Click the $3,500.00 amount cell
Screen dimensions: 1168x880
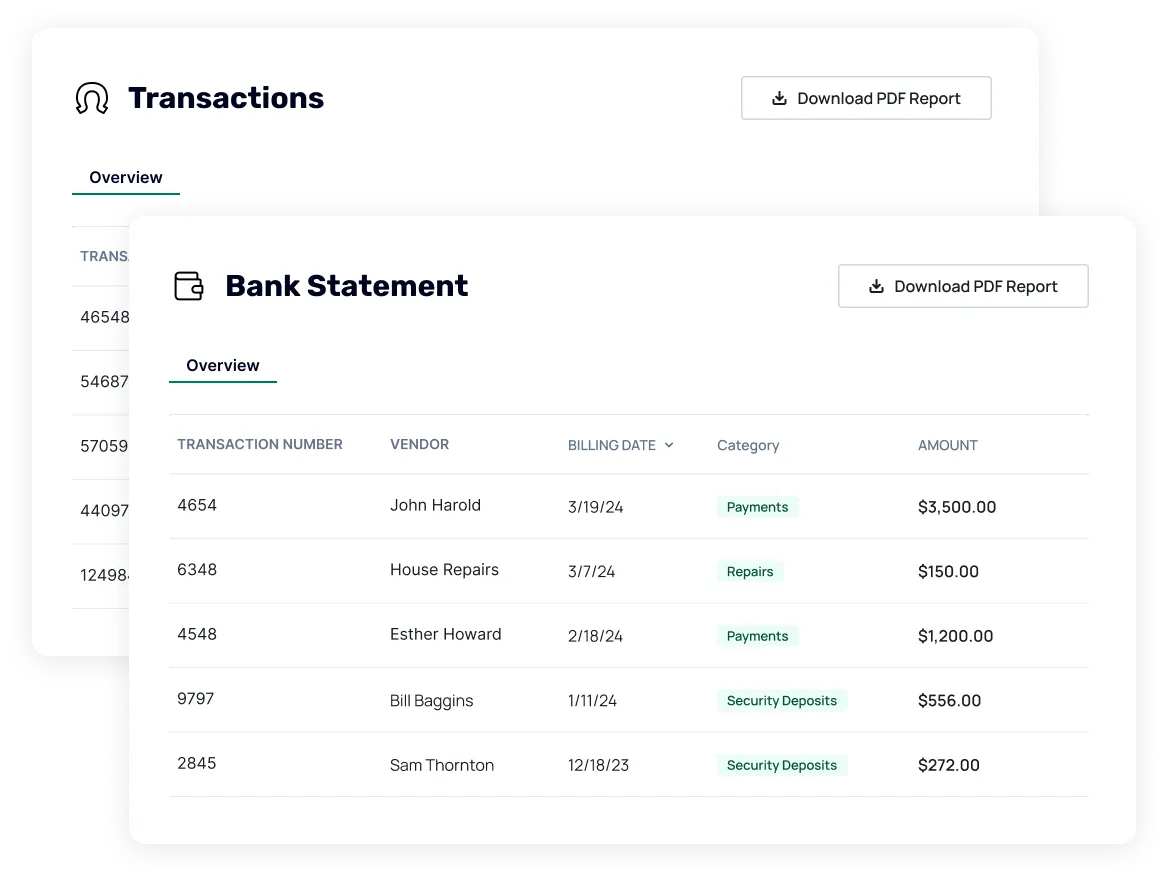957,507
